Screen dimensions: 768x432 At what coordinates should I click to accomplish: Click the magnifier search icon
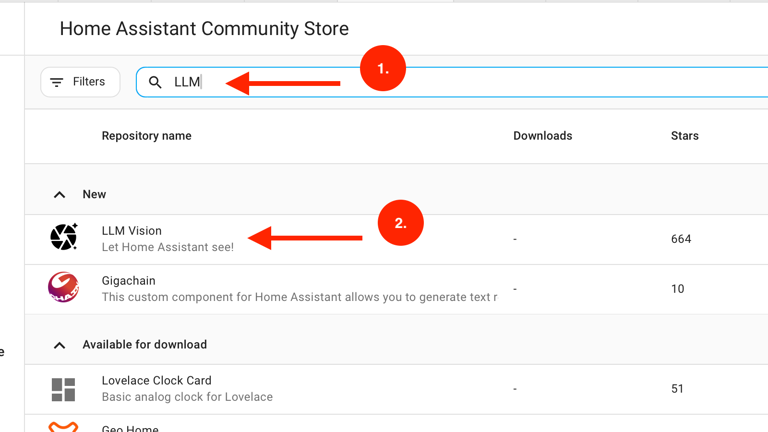click(155, 82)
